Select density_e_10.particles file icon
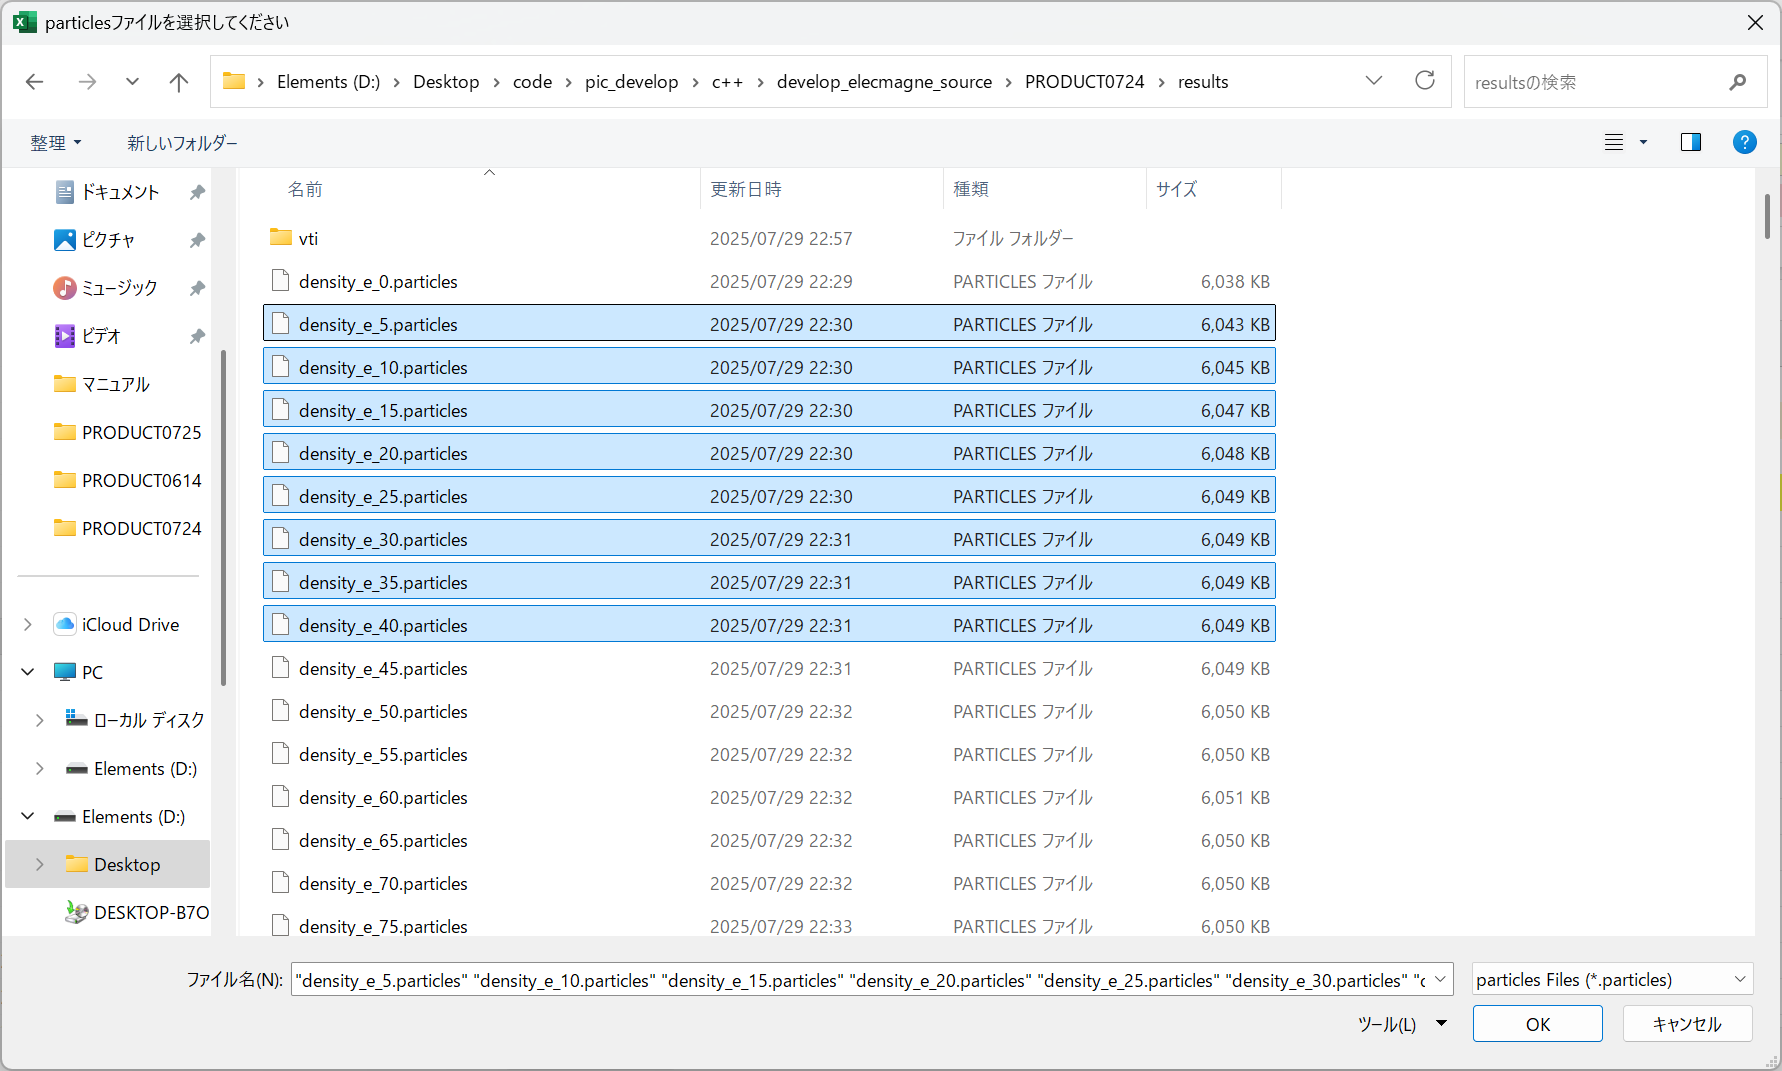1782x1071 pixels. pos(281,366)
